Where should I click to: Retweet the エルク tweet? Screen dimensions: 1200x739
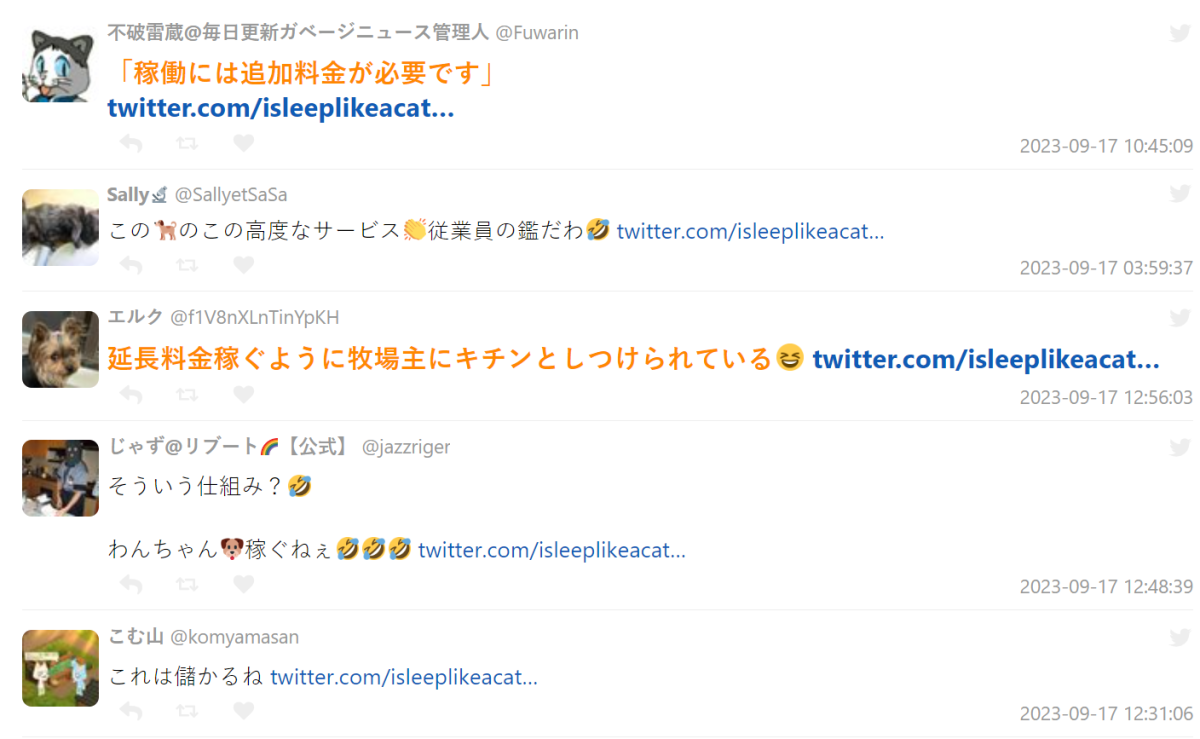(x=187, y=395)
